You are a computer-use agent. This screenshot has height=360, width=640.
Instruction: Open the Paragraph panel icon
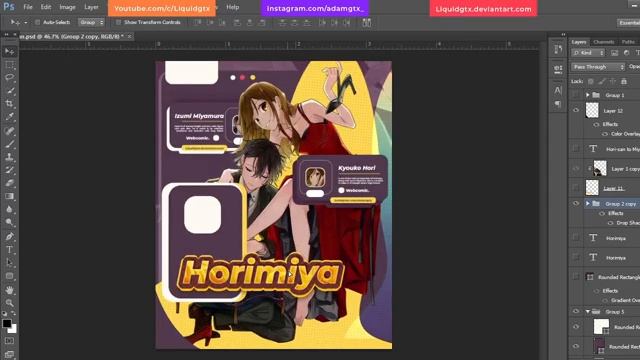tap(558, 104)
